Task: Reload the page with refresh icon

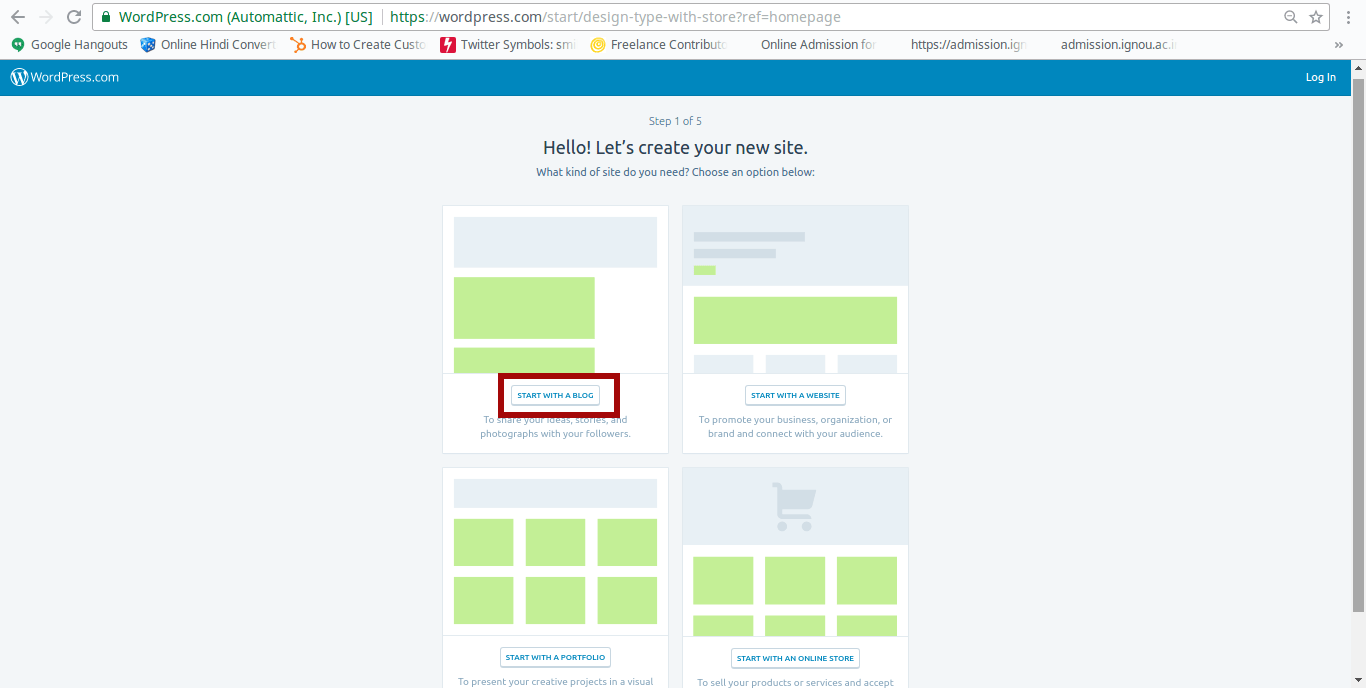Action: pyautogui.click(x=74, y=17)
